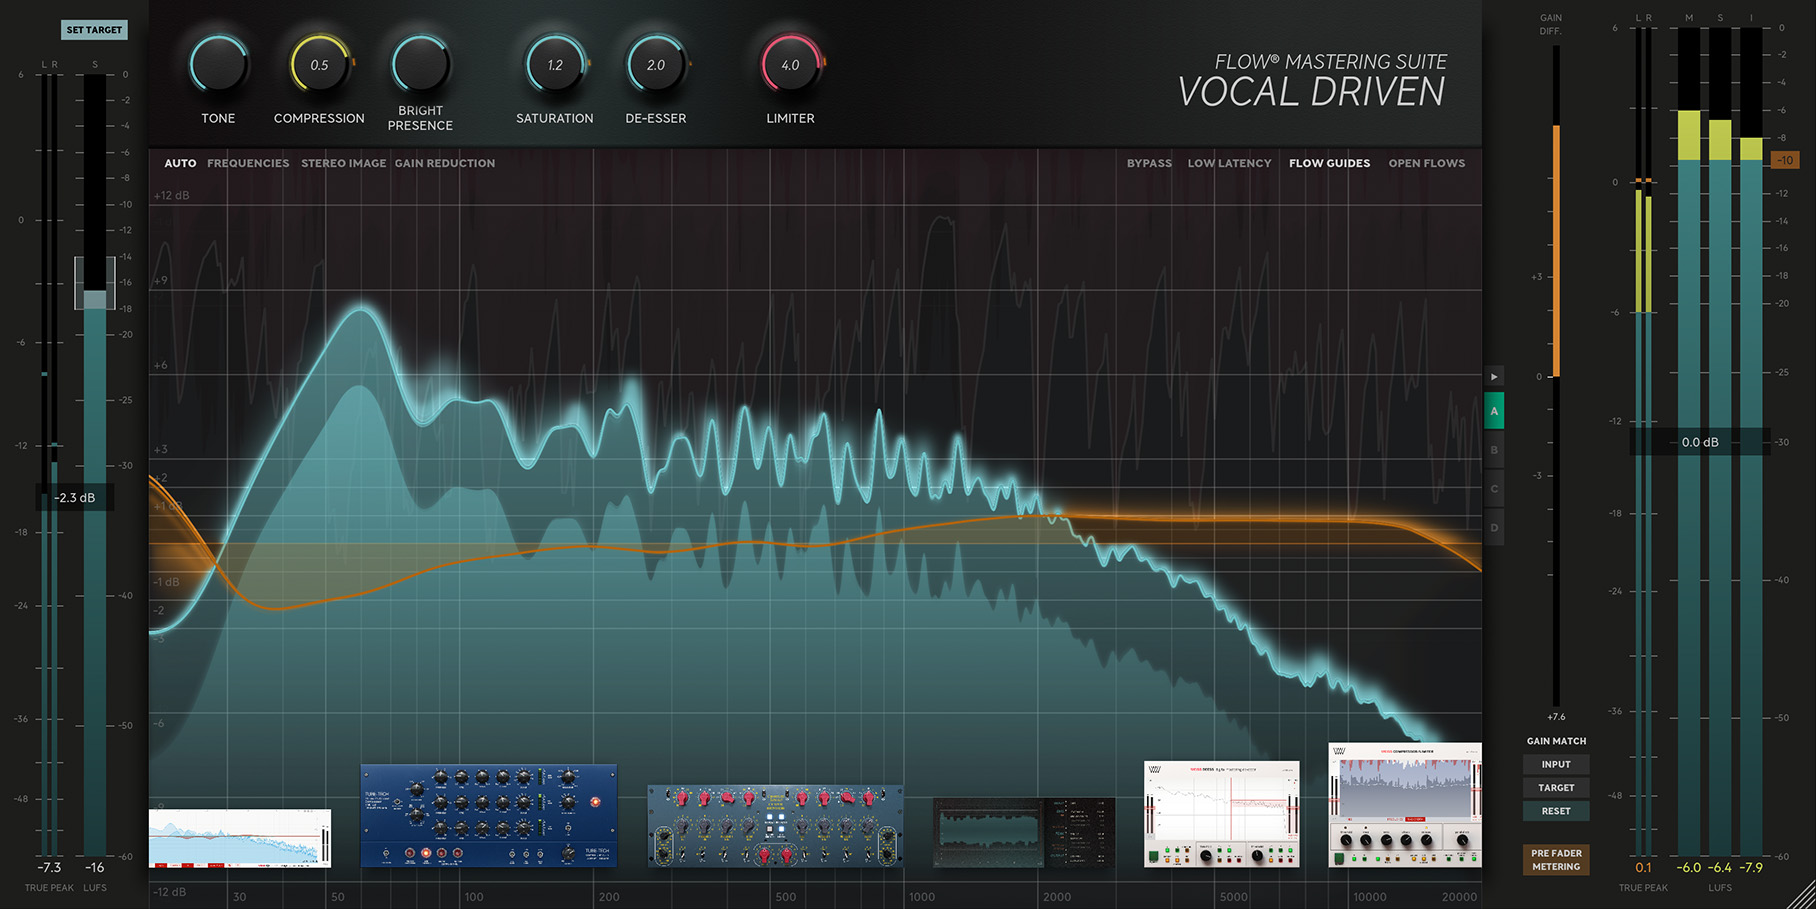
Task: Click the short-term LUFS value -6.4
Action: [x=1720, y=868]
